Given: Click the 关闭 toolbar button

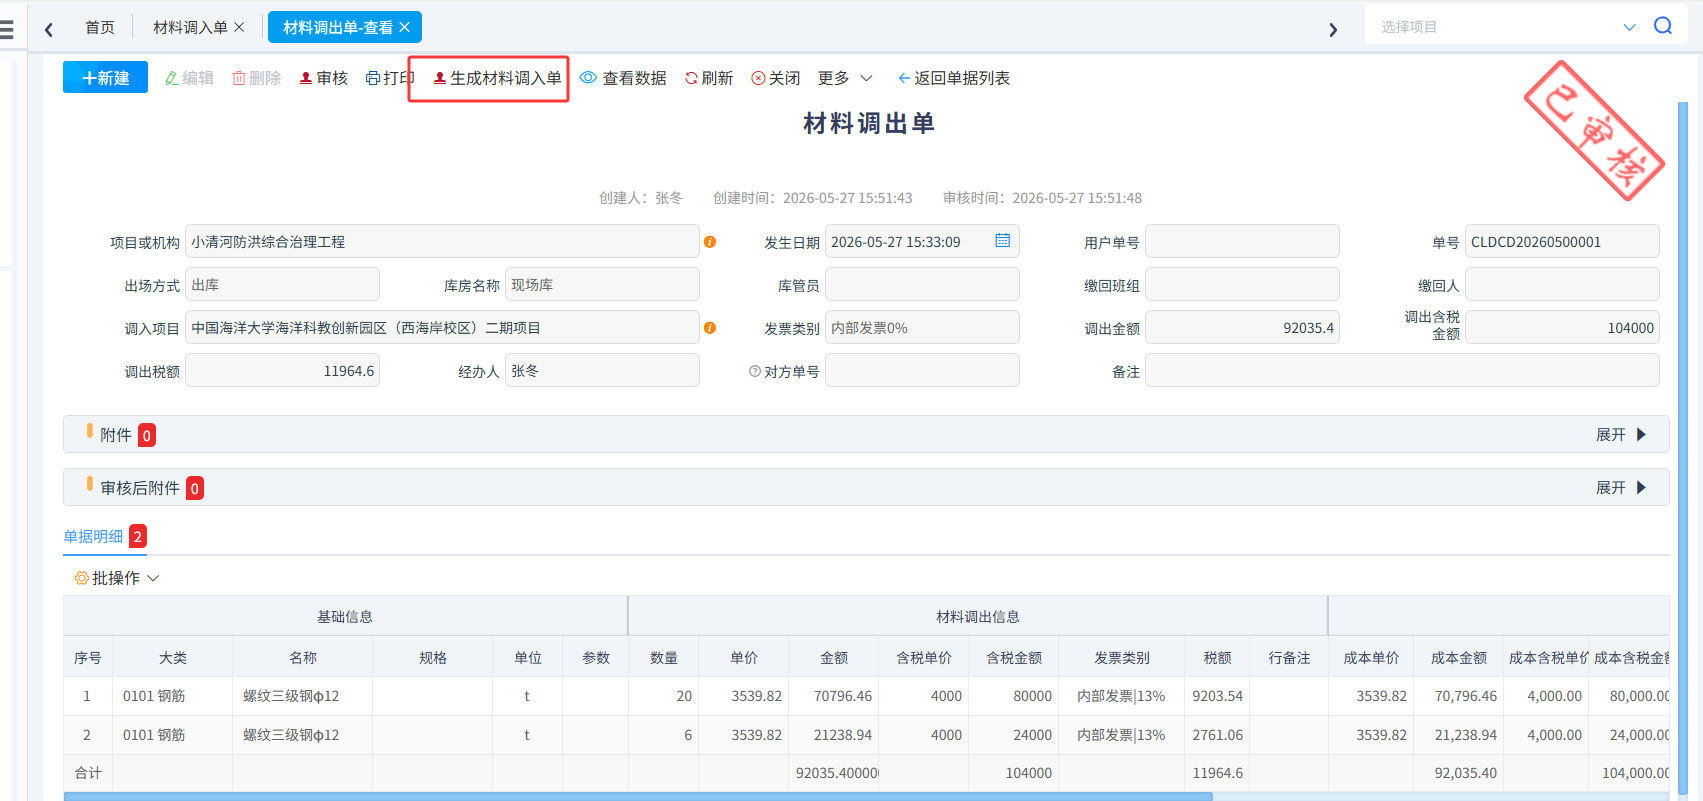Looking at the screenshot, I should point(775,78).
